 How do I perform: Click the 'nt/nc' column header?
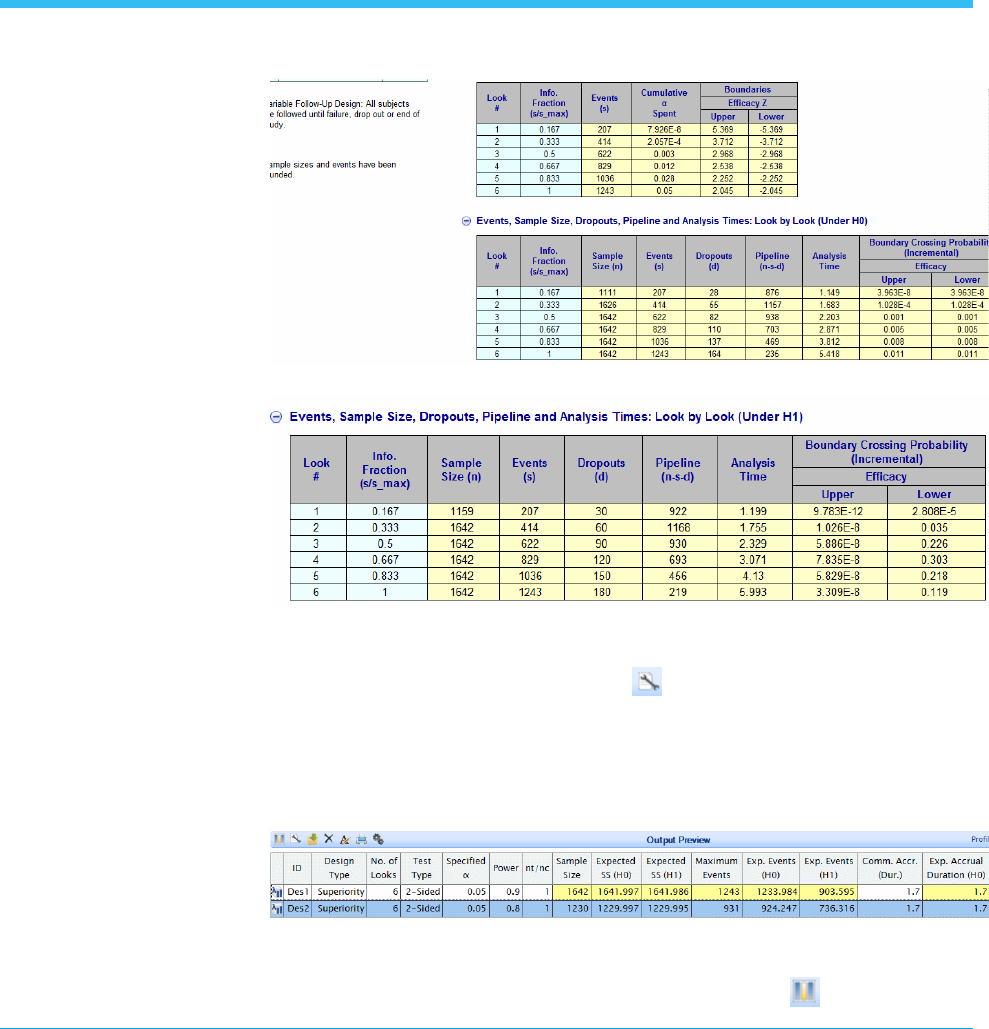(x=537, y=868)
